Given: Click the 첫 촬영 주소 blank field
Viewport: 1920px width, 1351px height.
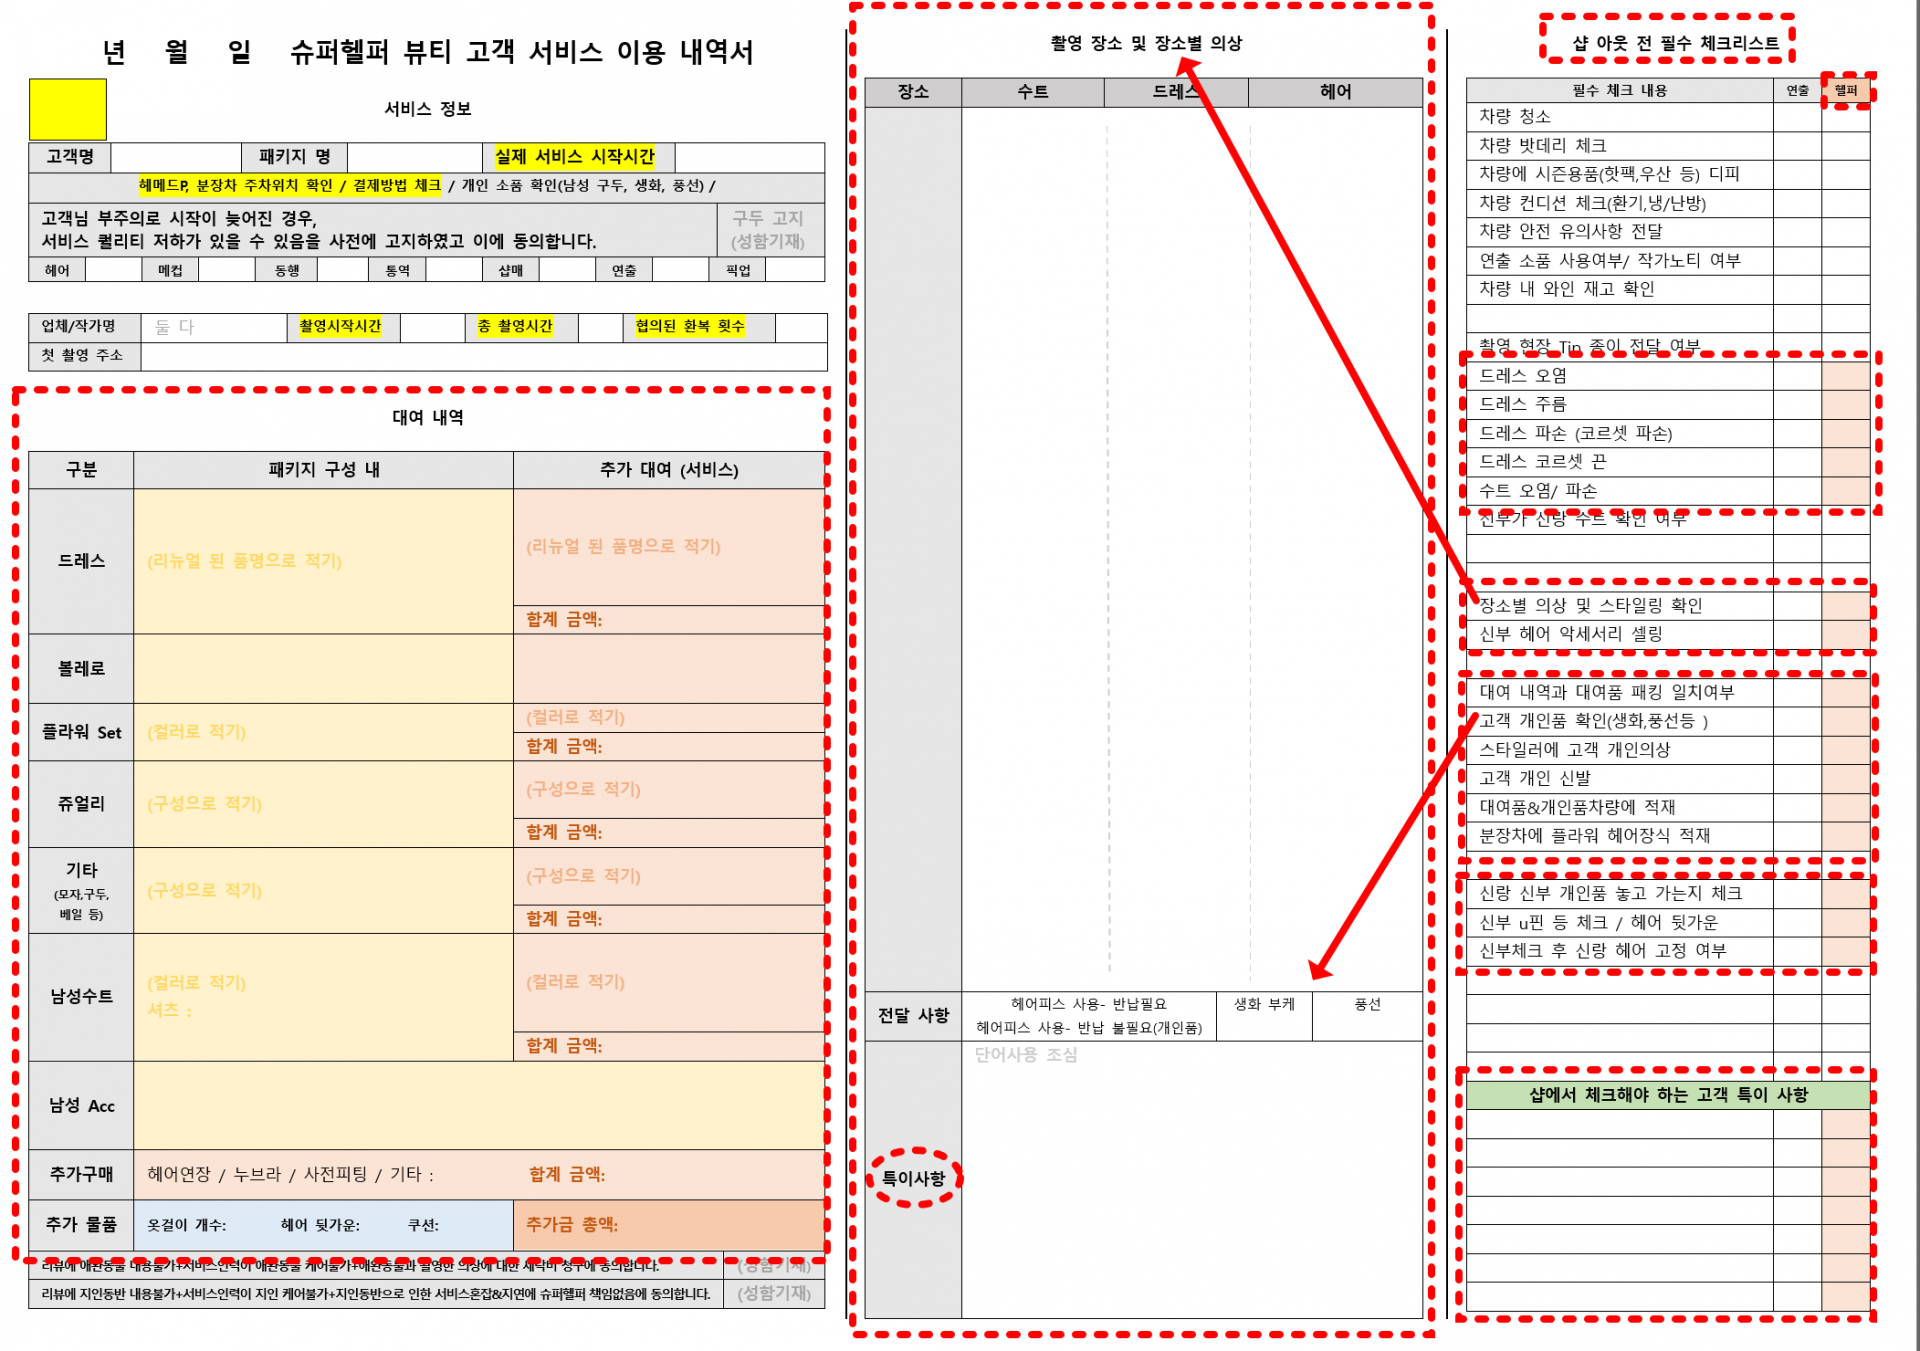Looking at the screenshot, I should (x=483, y=356).
